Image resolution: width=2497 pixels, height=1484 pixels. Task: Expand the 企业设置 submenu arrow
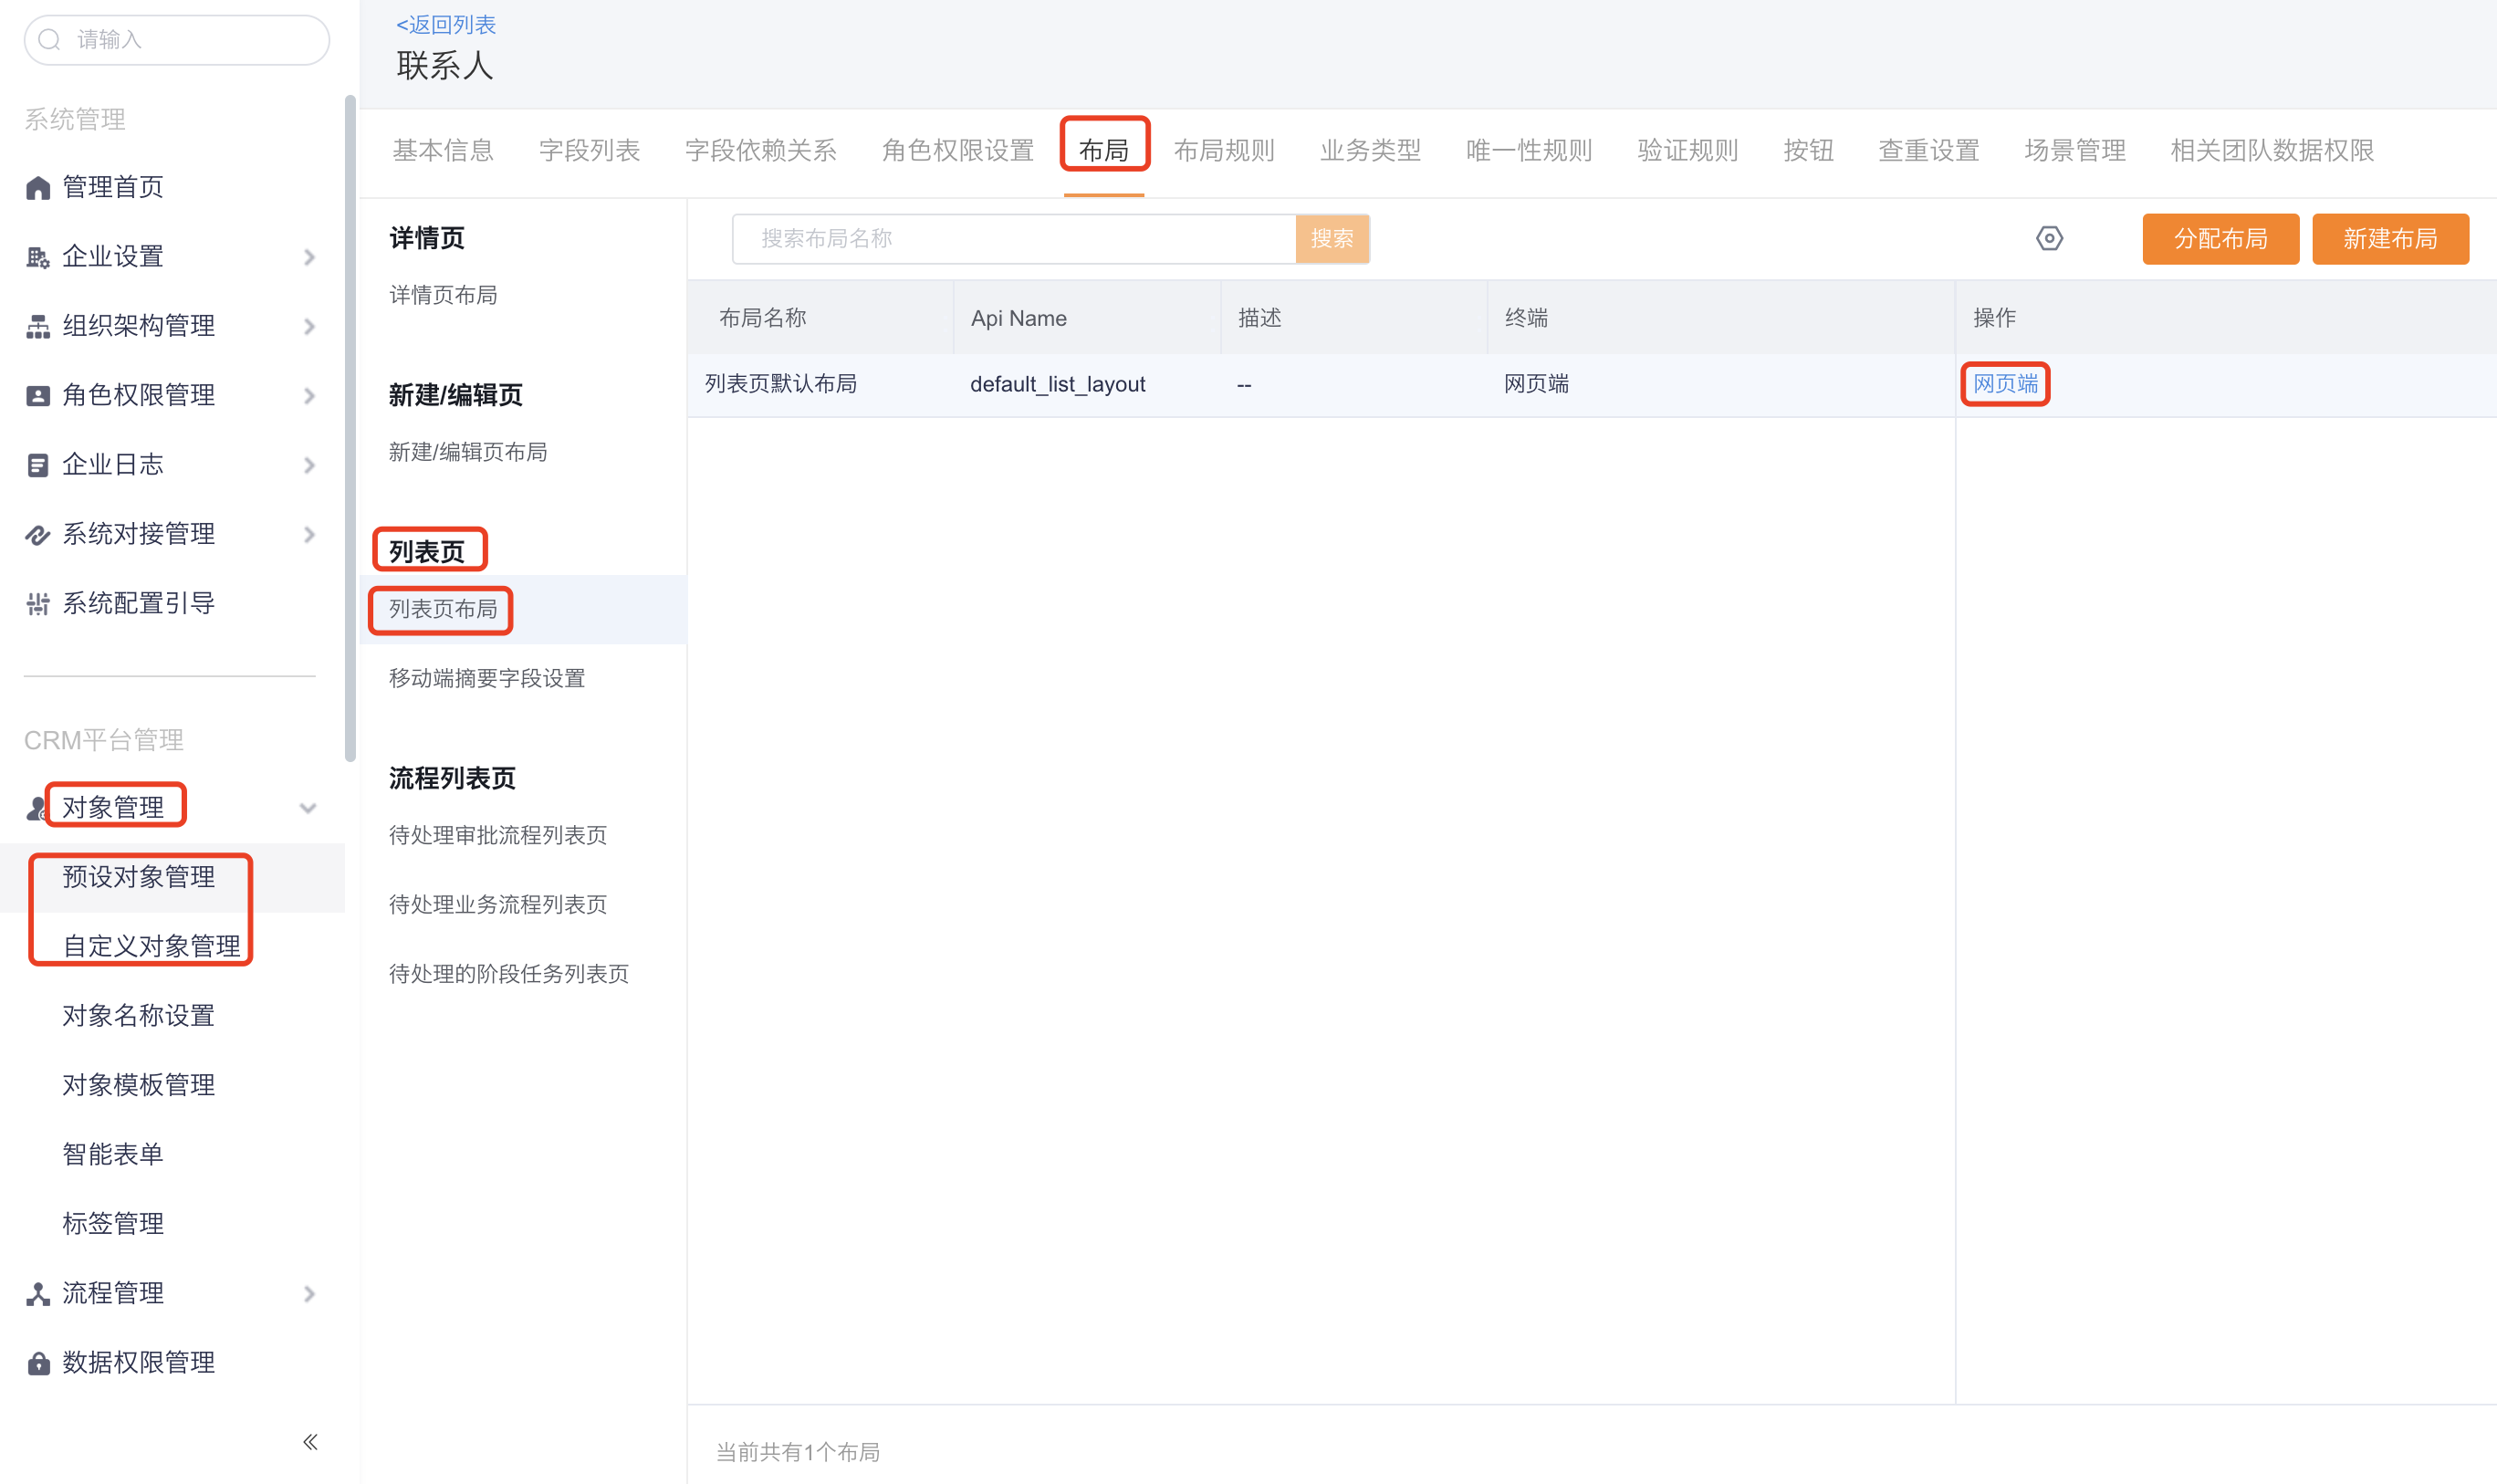309,257
